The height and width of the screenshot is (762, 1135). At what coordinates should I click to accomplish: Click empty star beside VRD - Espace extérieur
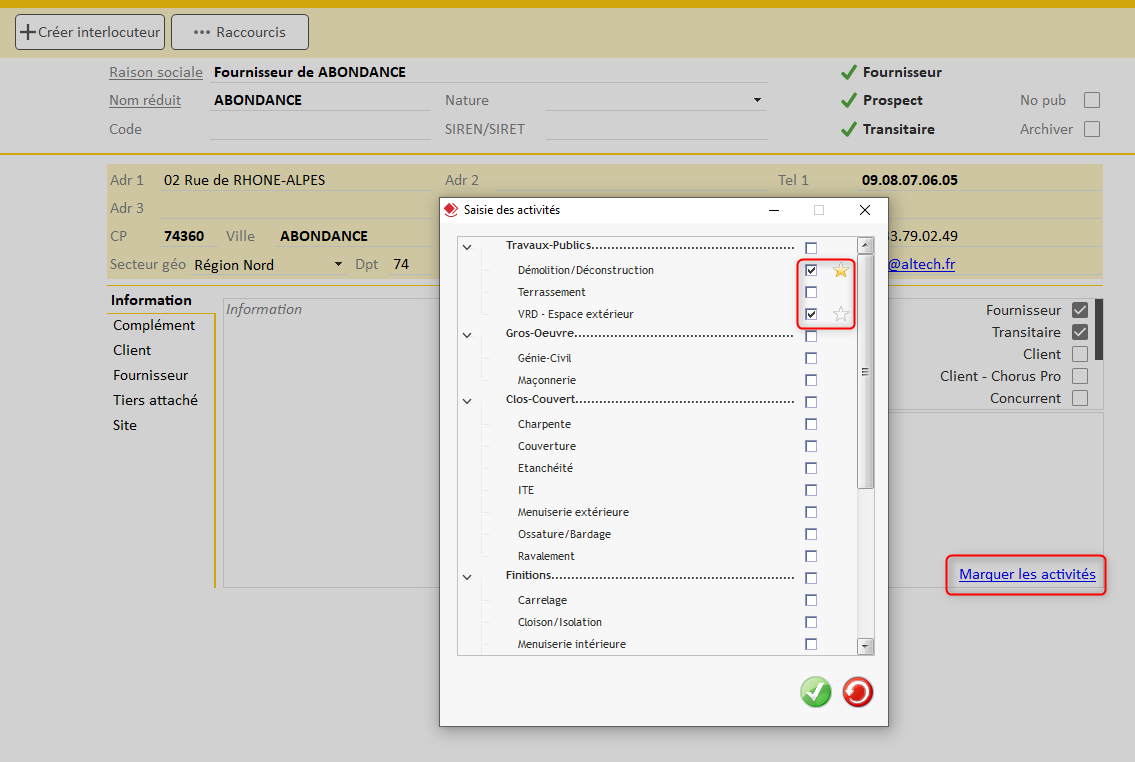[x=841, y=314]
